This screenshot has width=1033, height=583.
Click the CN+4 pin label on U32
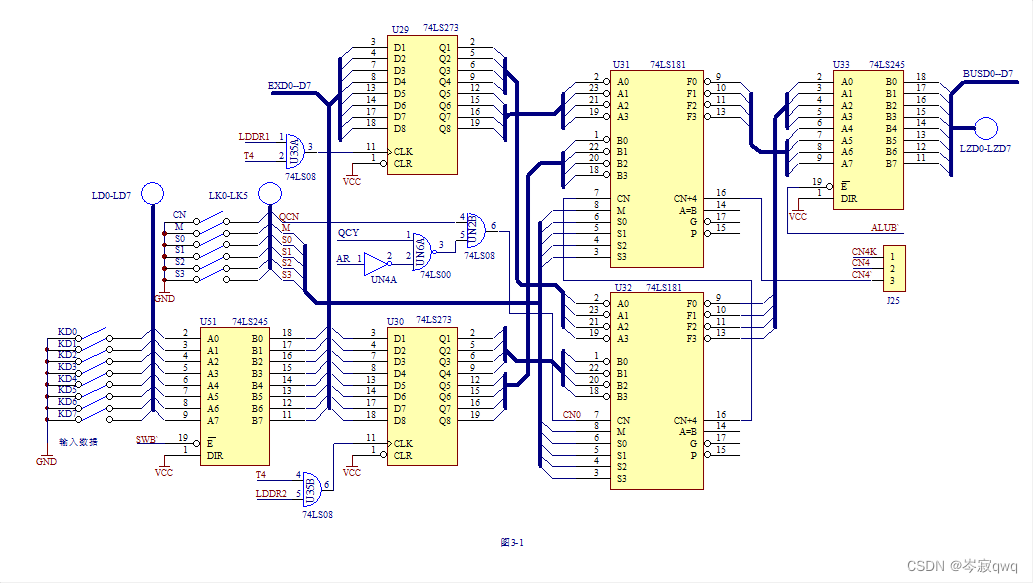tap(685, 420)
